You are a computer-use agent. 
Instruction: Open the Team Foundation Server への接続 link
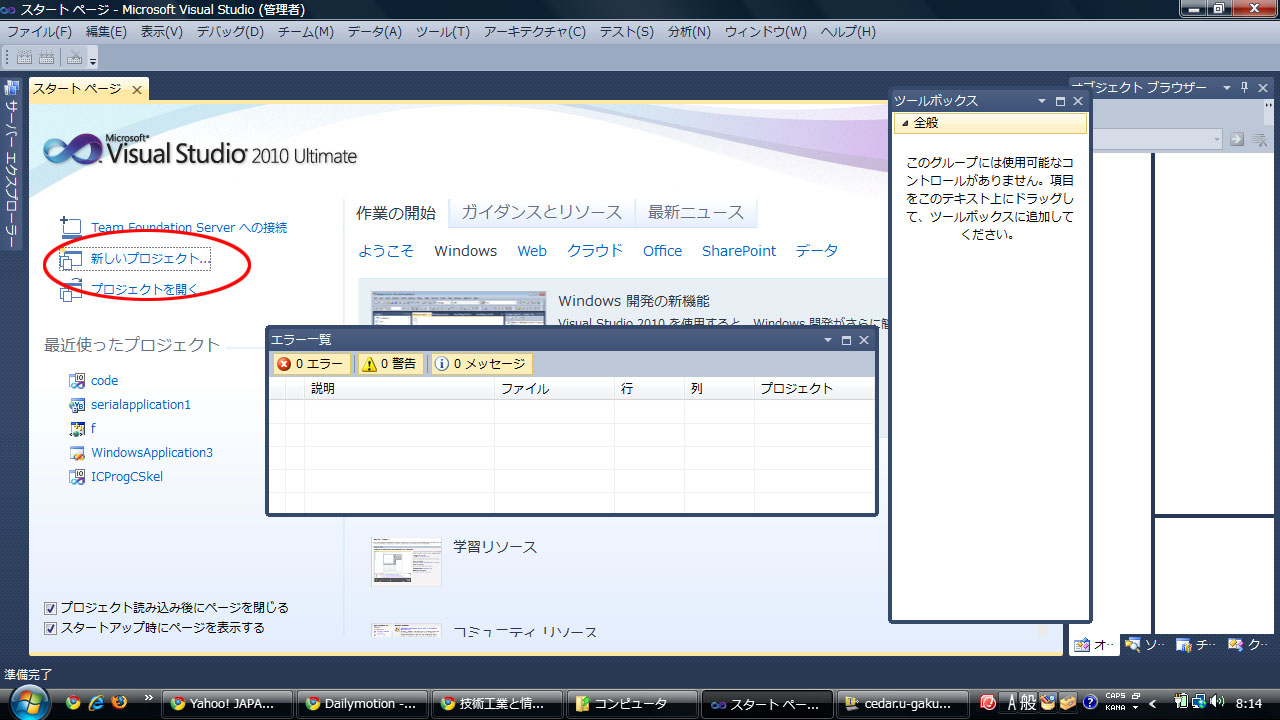(189, 228)
